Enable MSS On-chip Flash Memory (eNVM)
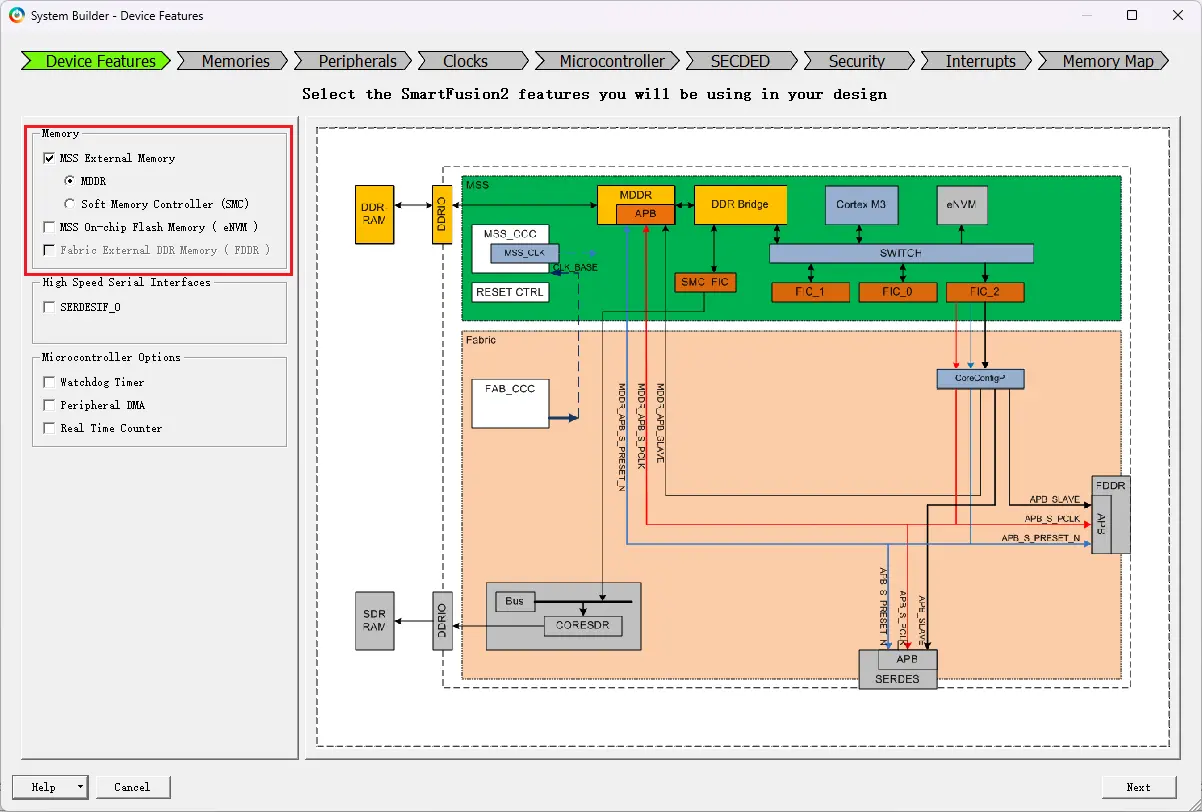1202x812 pixels. coord(49,227)
